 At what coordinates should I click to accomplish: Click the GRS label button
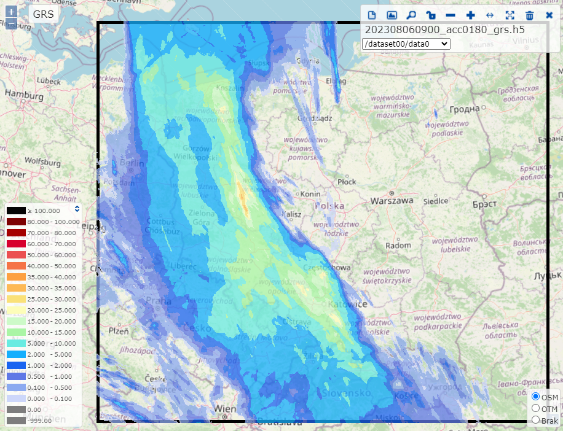coord(43,14)
